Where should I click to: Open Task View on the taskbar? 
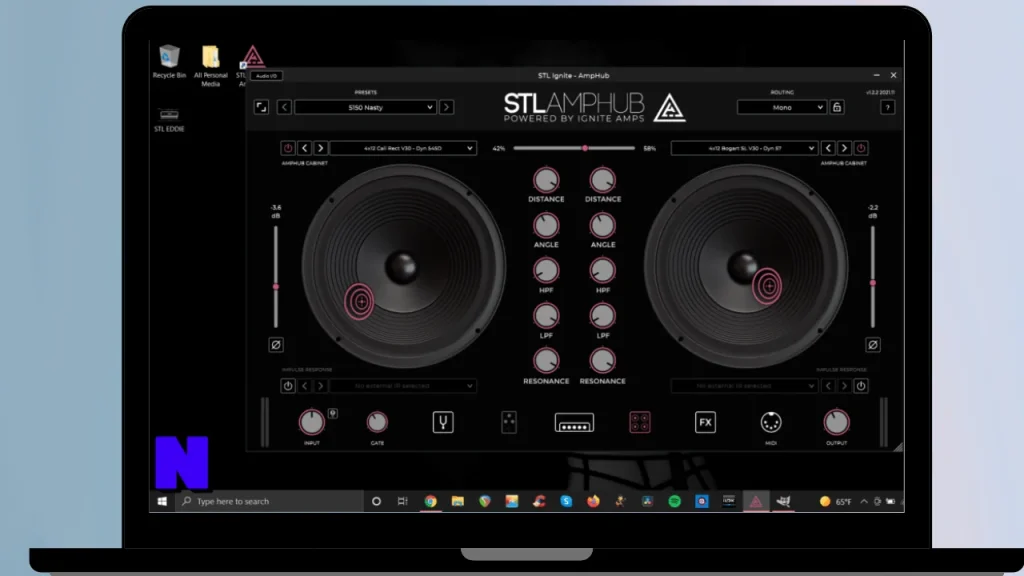point(402,501)
